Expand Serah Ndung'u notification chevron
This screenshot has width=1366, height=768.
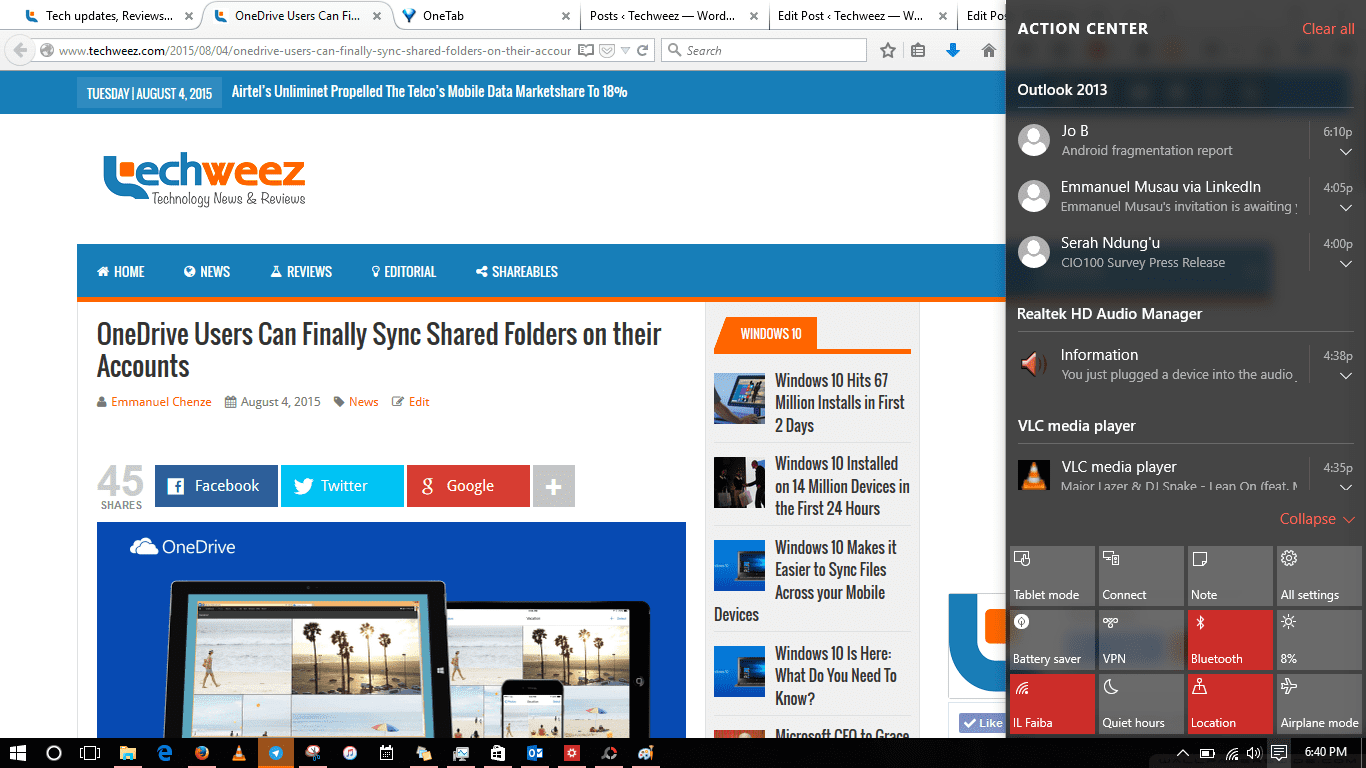[x=1346, y=264]
